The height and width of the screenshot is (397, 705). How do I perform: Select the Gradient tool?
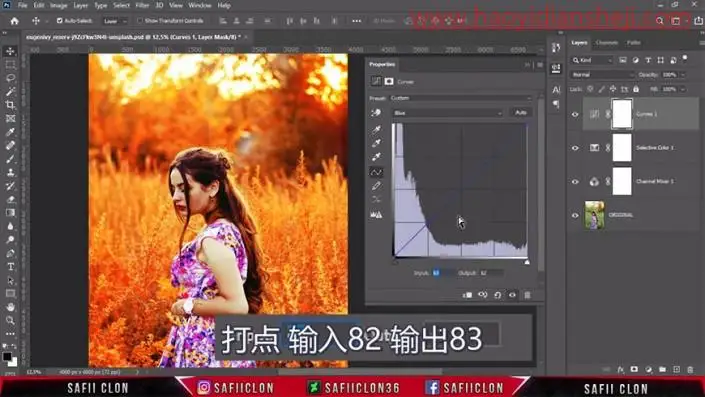[10, 213]
